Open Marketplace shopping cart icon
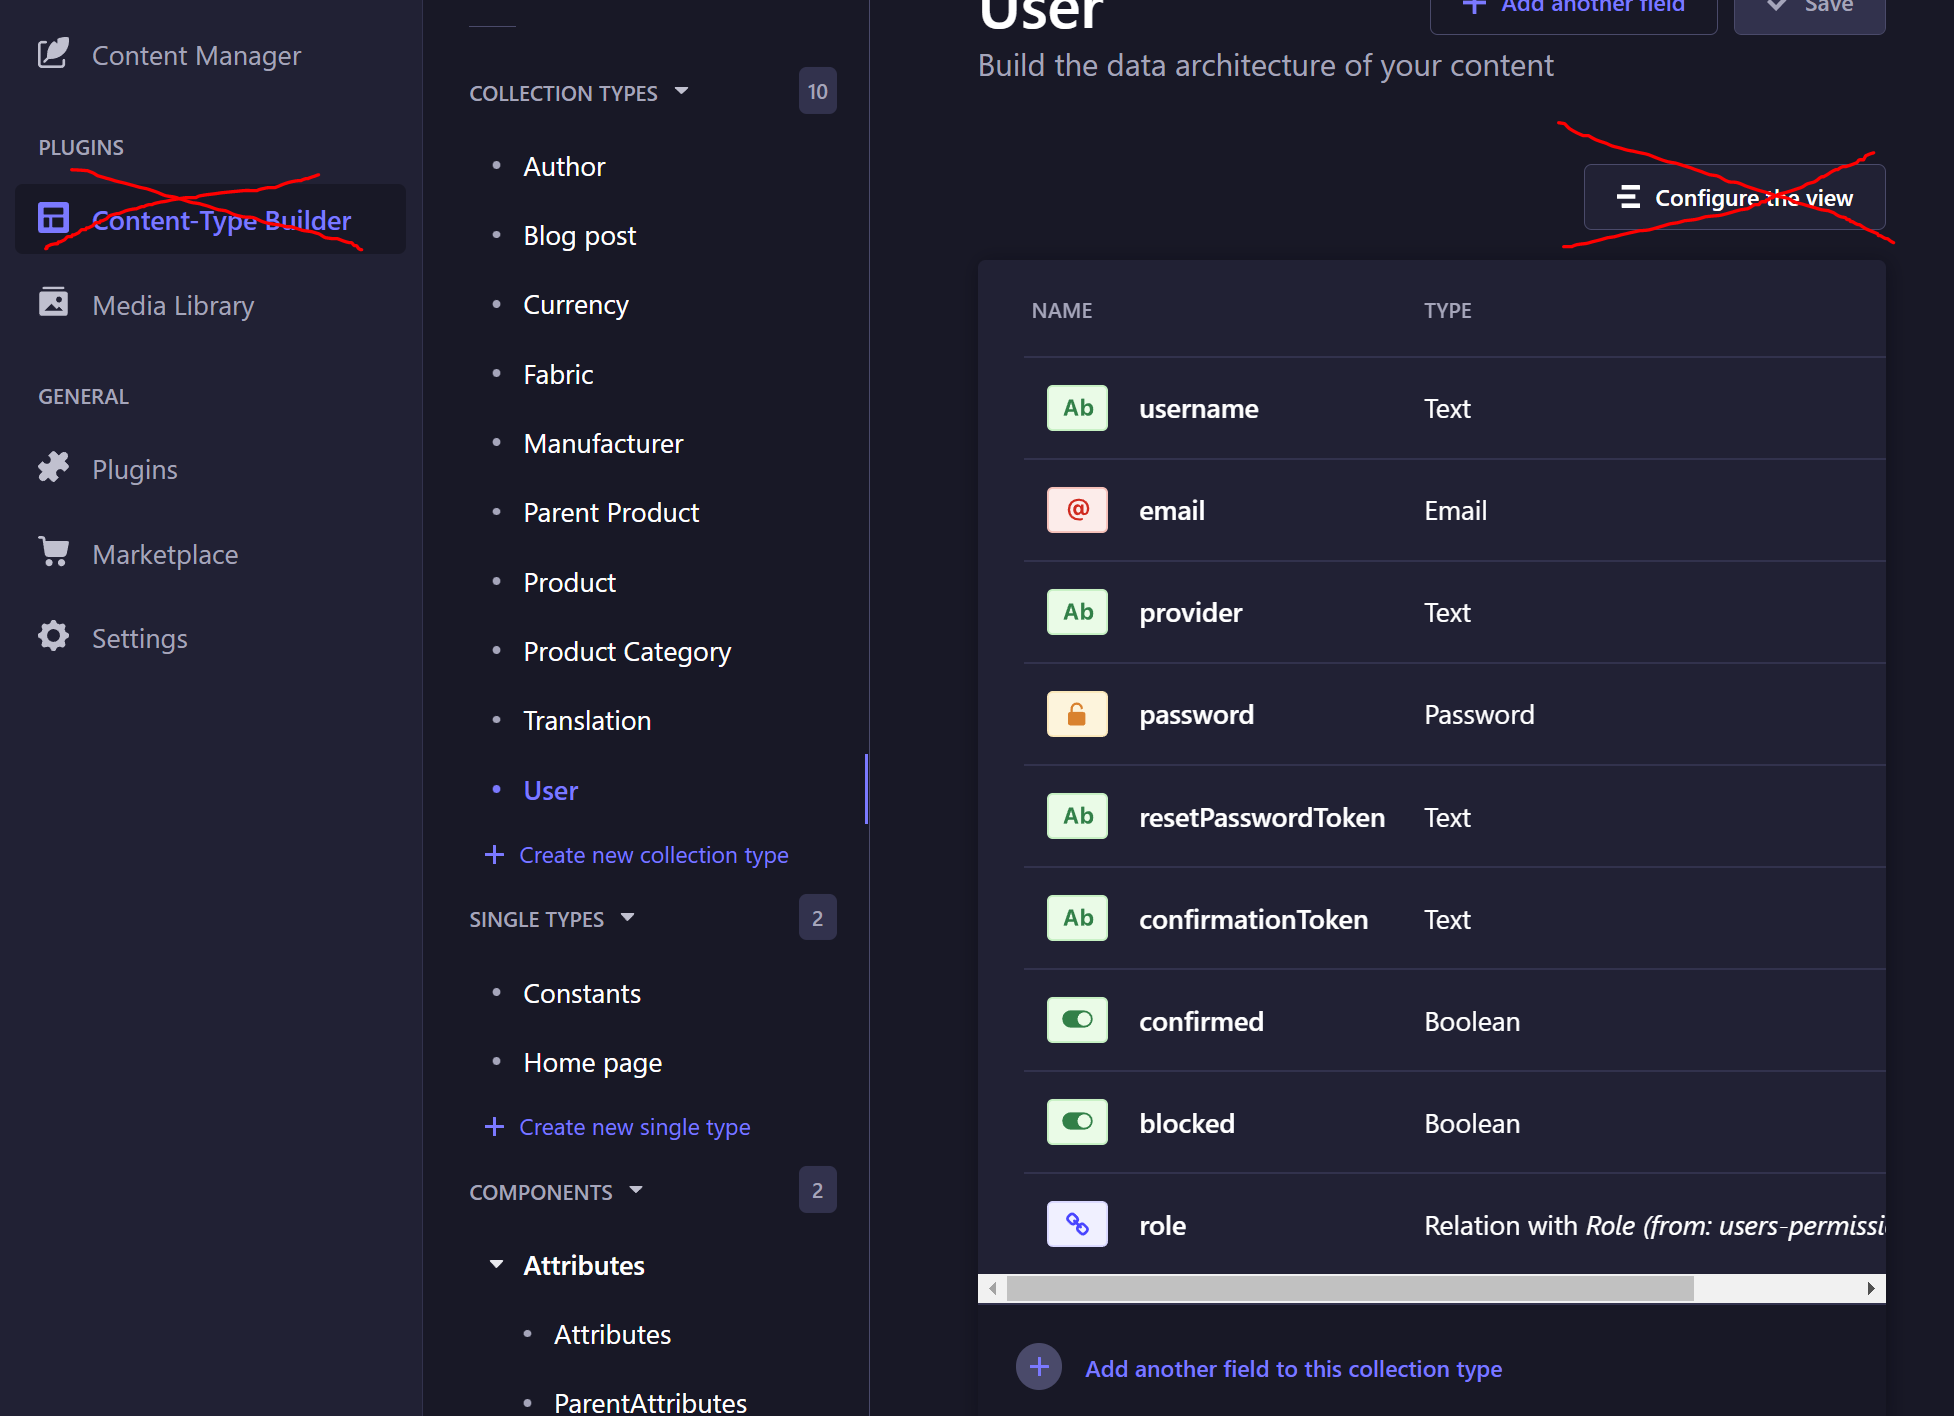 click(53, 552)
